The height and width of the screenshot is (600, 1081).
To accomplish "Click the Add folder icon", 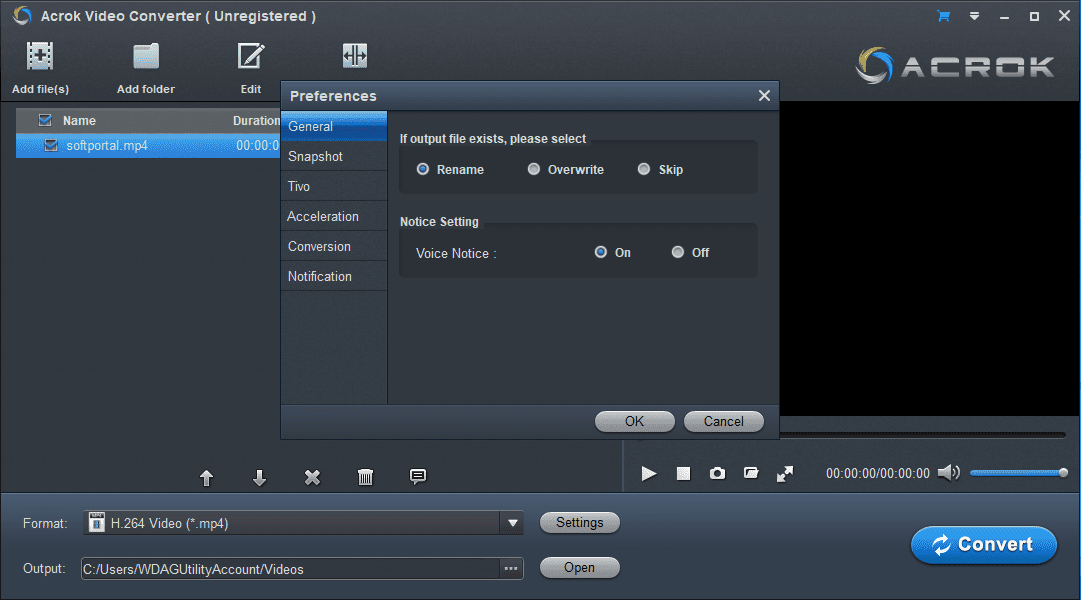I will pyautogui.click(x=145, y=57).
